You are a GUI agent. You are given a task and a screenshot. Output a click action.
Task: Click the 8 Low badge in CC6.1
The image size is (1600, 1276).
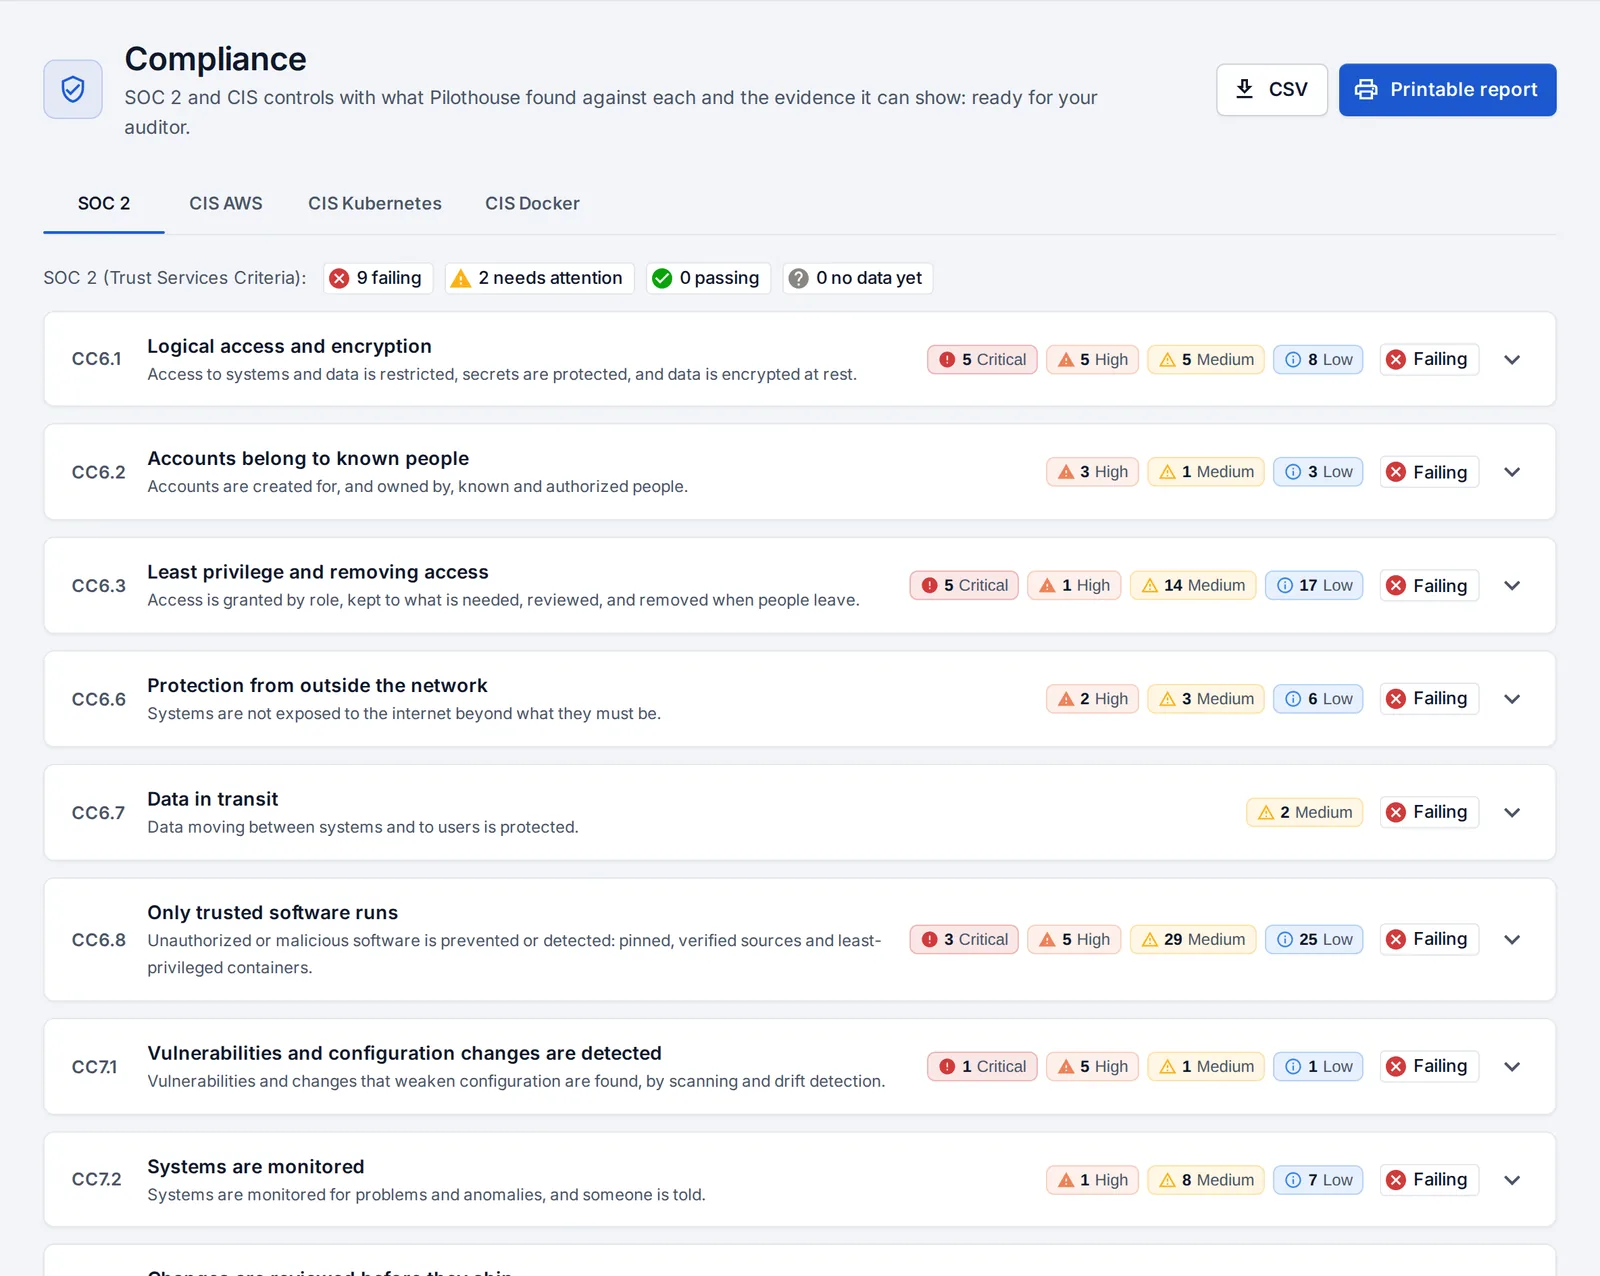pyautogui.click(x=1318, y=360)
